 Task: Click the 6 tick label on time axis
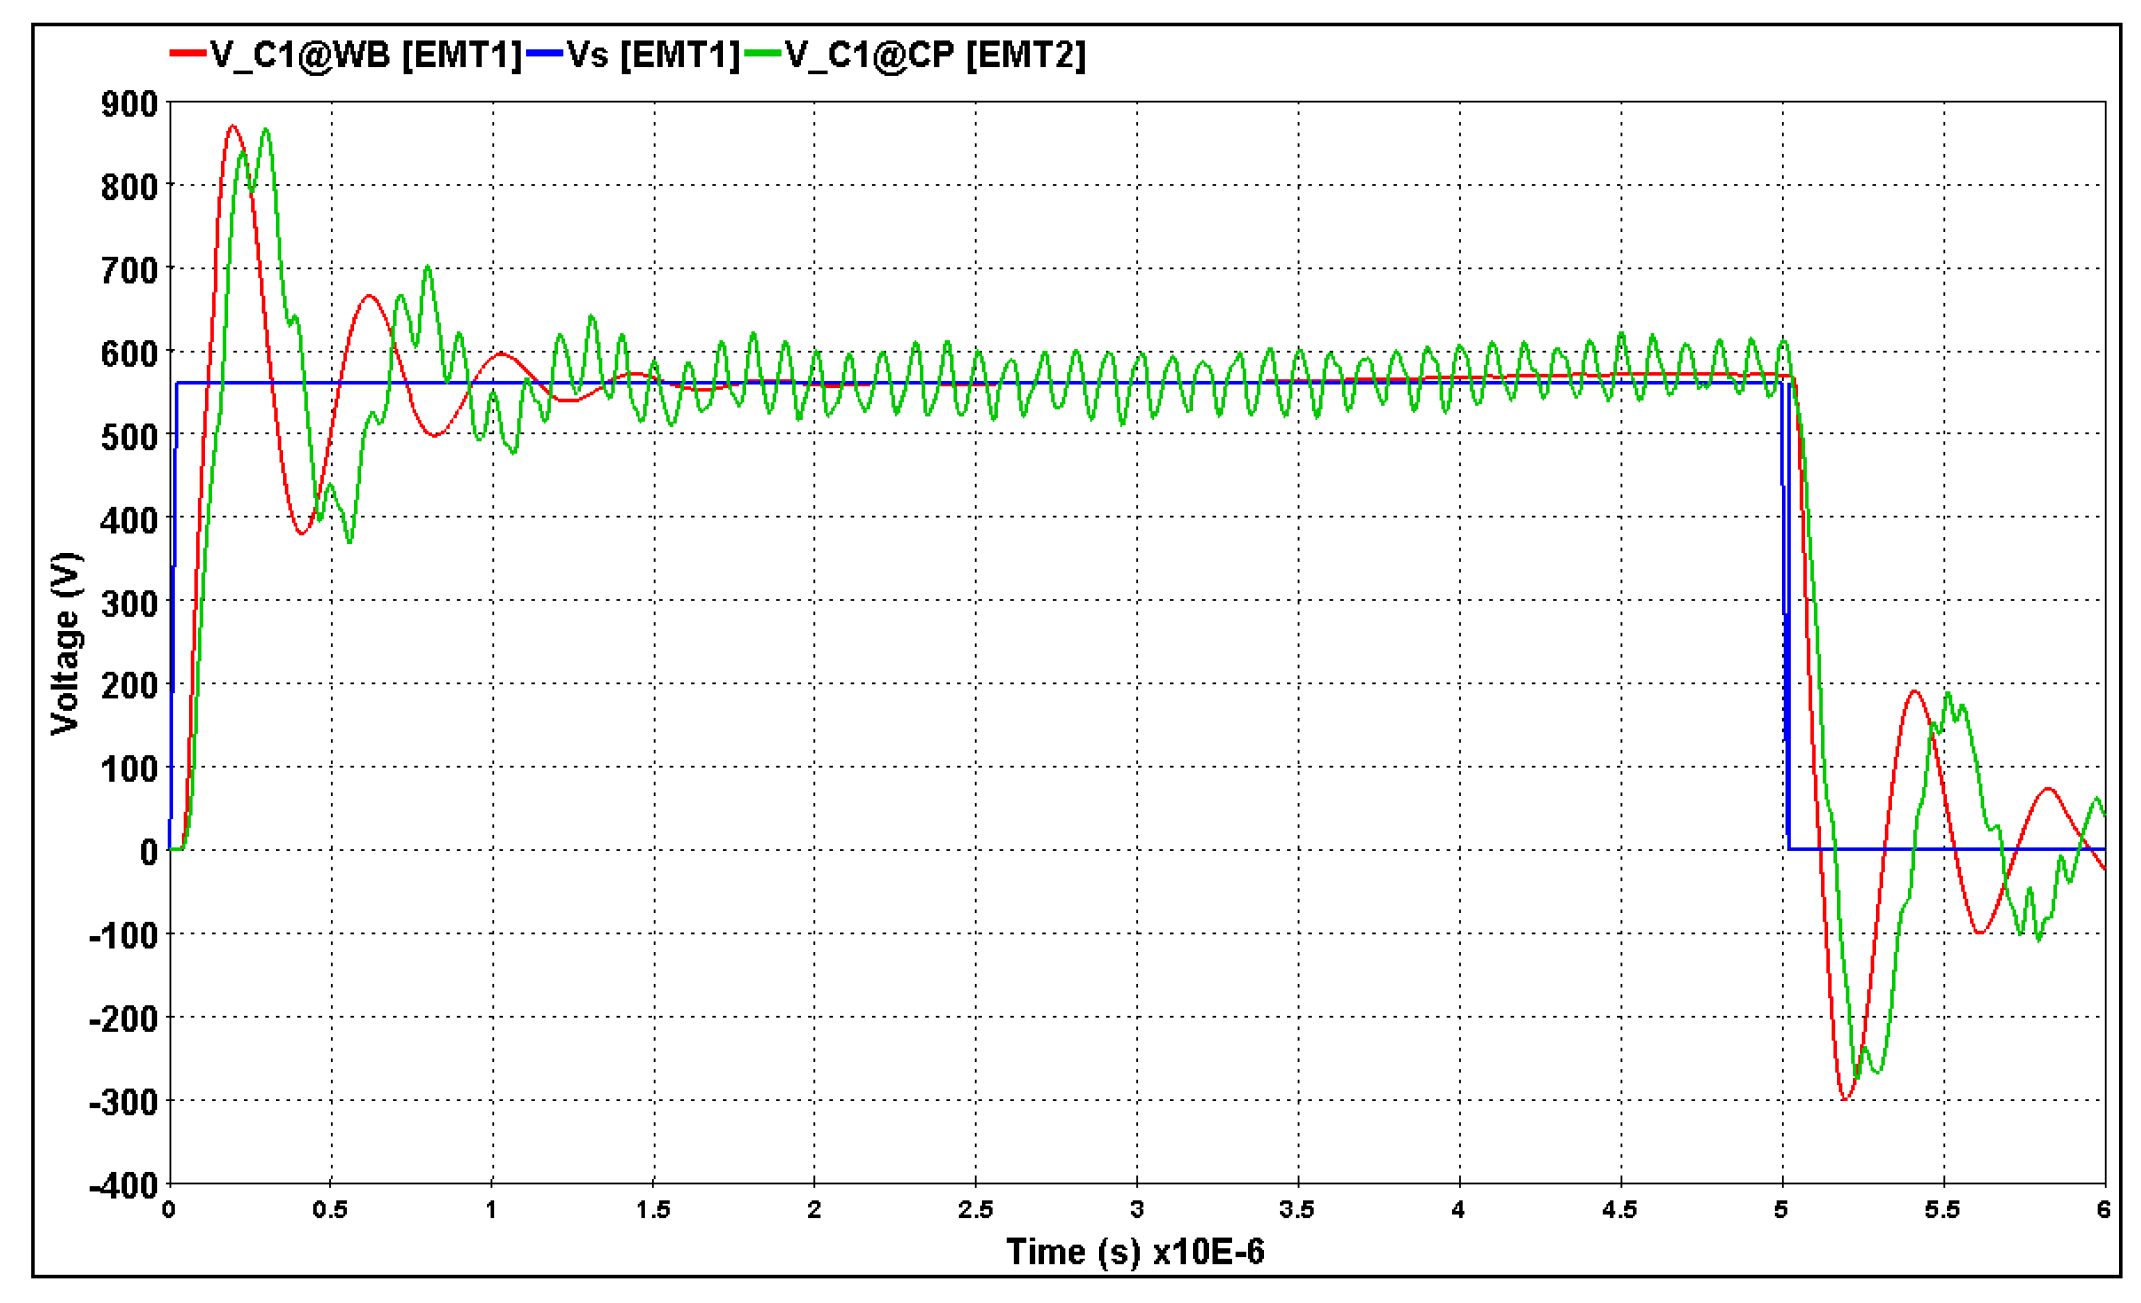[x=2104, y=1210]
